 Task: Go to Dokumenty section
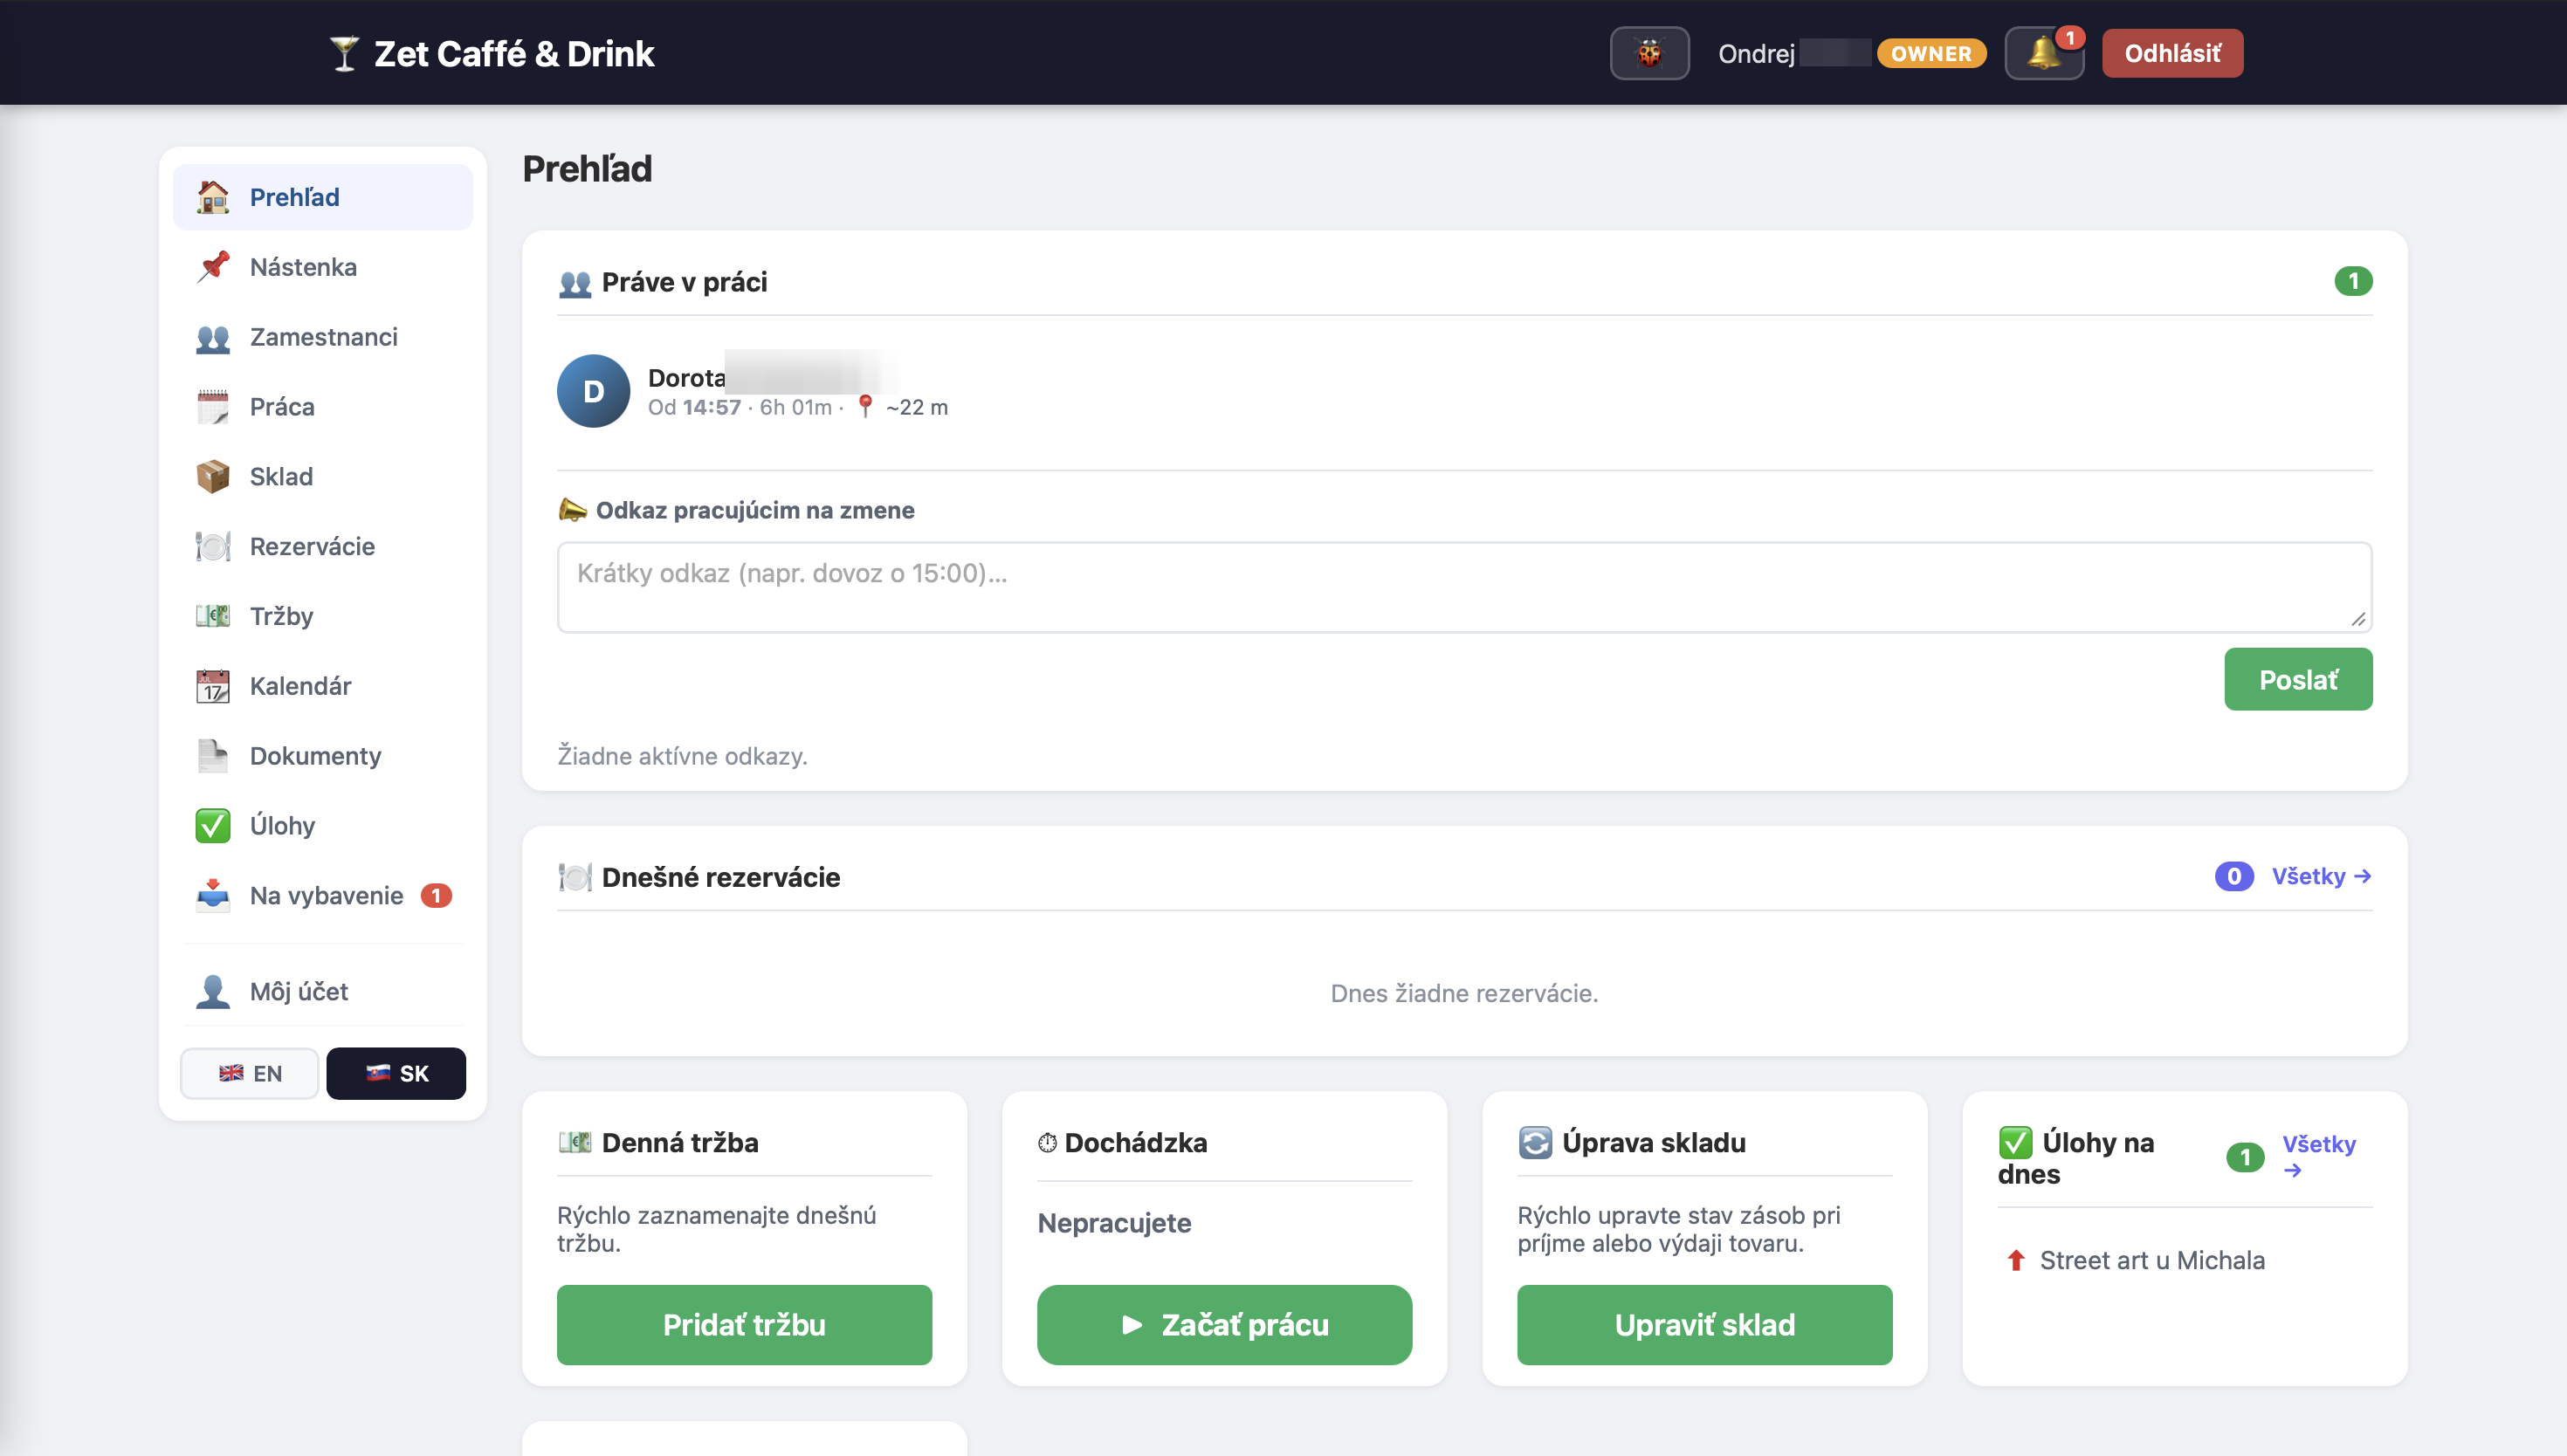(323, 756)
